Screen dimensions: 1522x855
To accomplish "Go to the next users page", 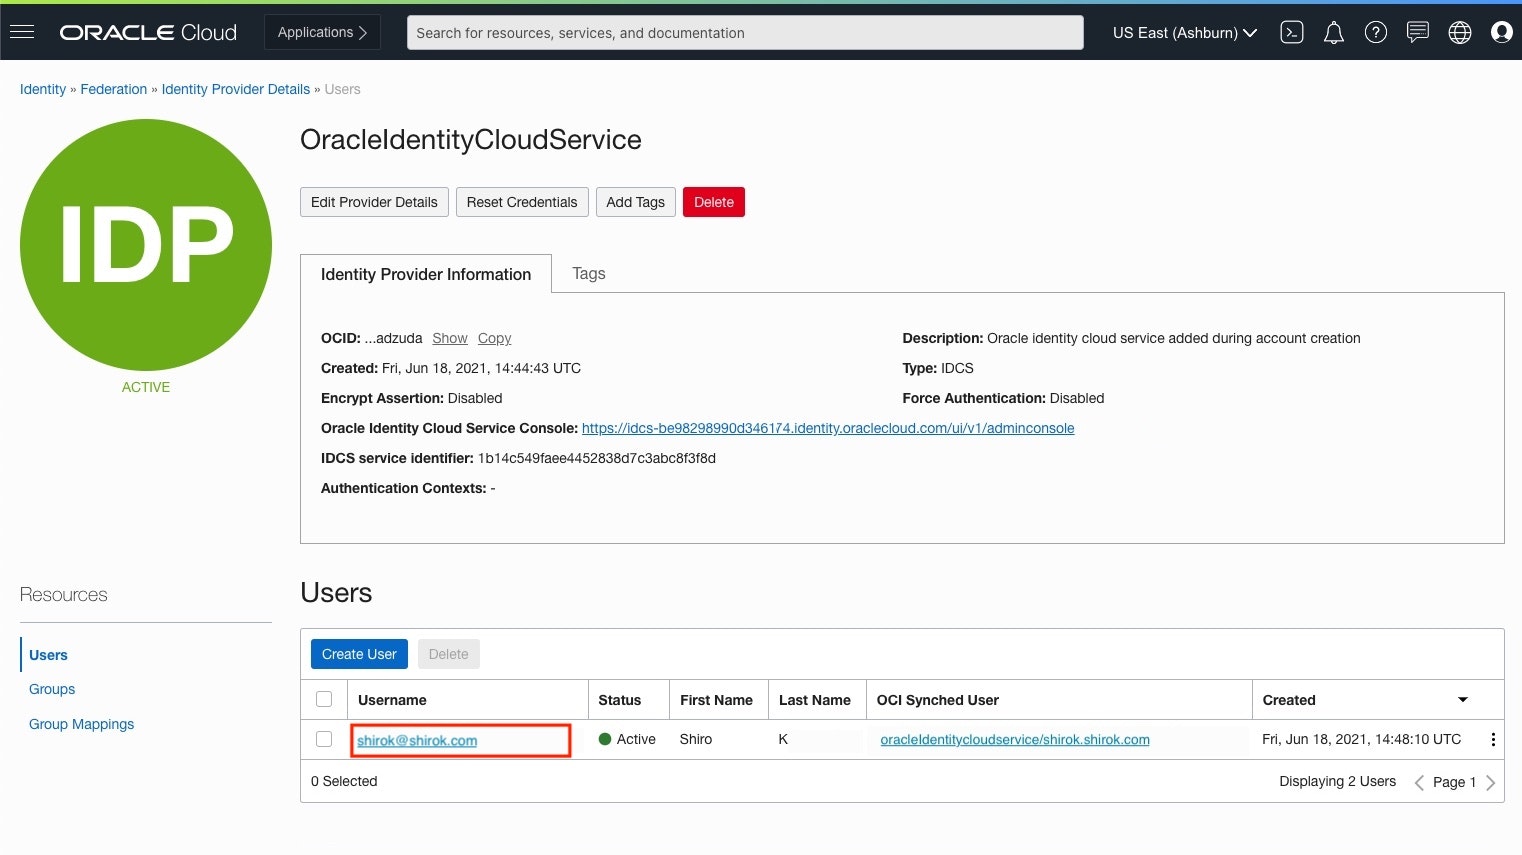I will (x=1490, y=783).
